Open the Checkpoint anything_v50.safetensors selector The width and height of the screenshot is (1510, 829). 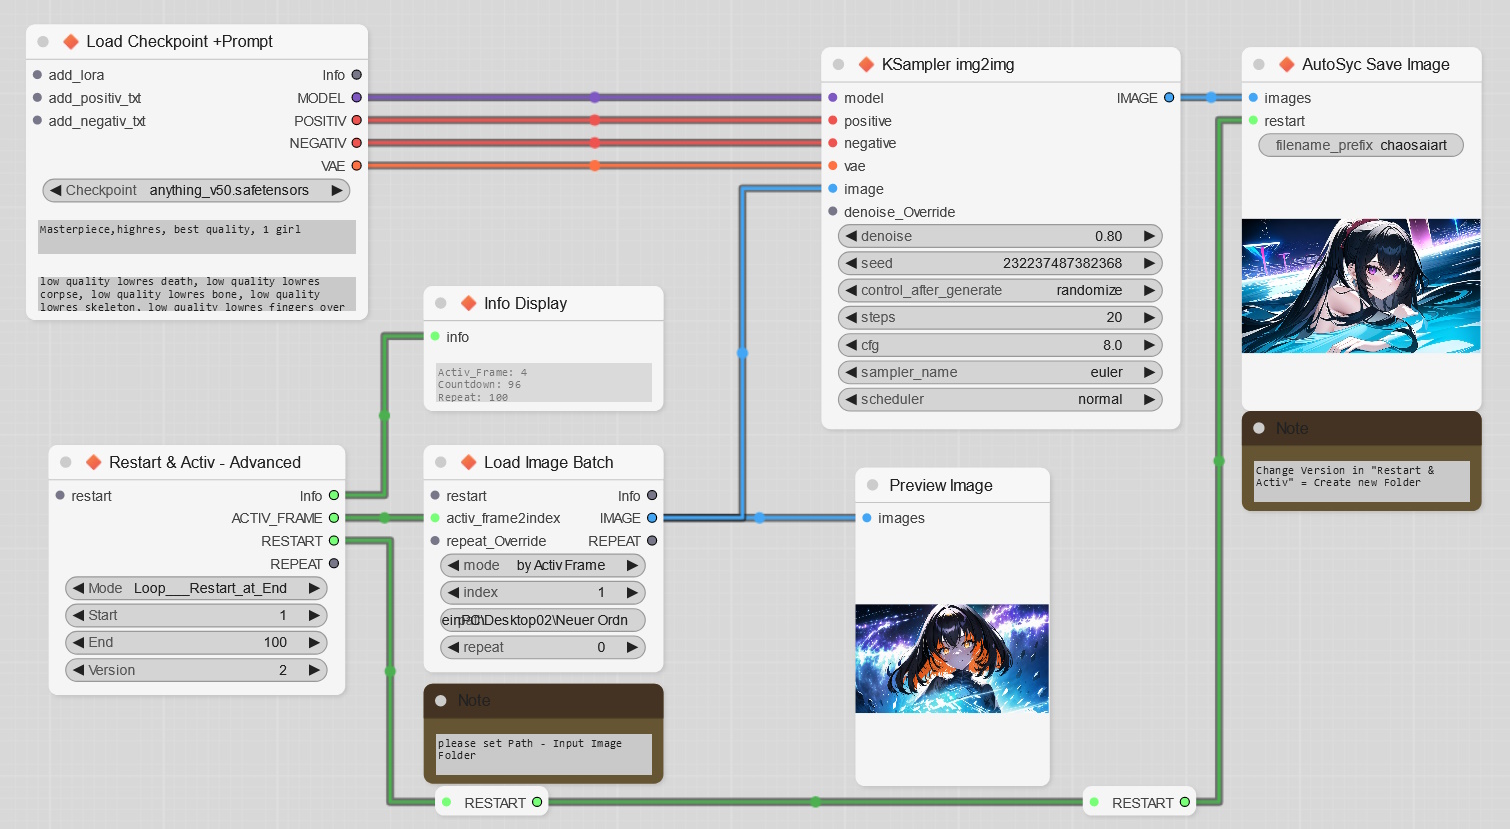(x=196, y=190)
